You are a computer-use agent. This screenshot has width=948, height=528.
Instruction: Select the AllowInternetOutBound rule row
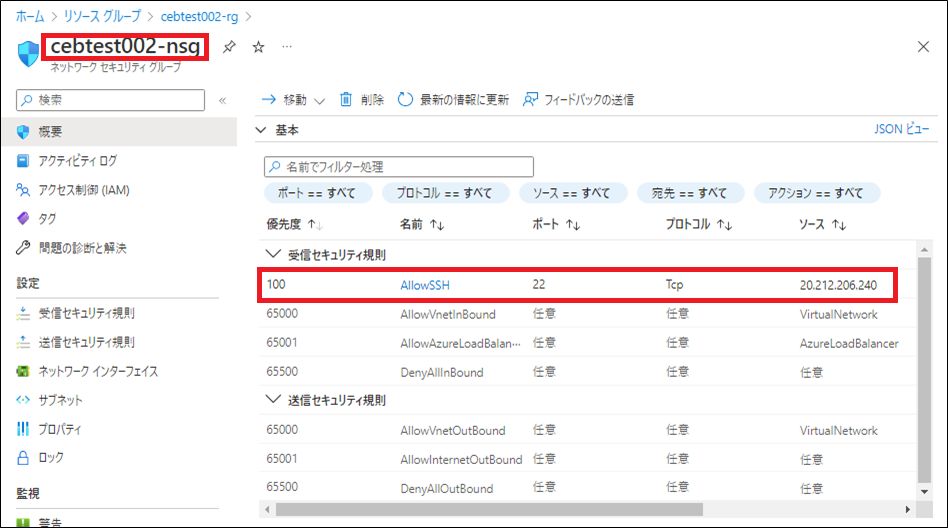click(x=586, y=459)
